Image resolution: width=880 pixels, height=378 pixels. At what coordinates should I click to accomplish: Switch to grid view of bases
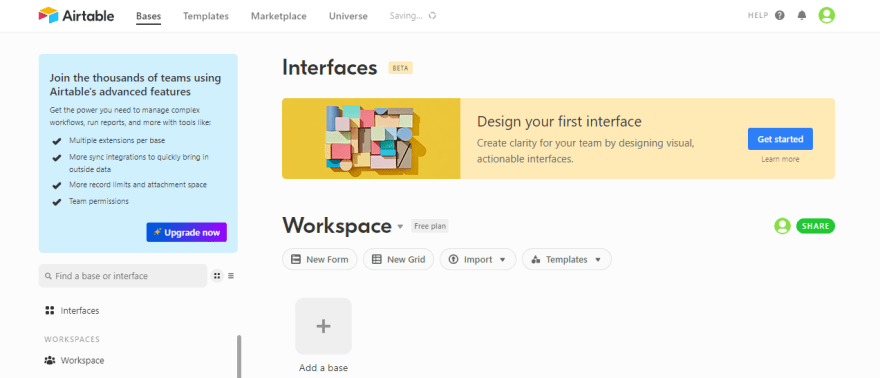click(x=217, y=276)
